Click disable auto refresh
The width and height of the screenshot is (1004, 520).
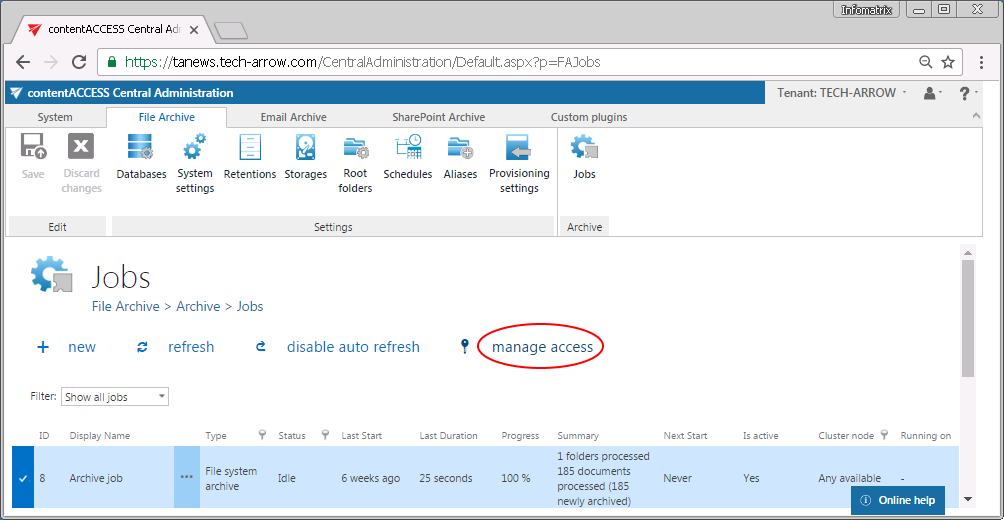[x=353, y=347]
